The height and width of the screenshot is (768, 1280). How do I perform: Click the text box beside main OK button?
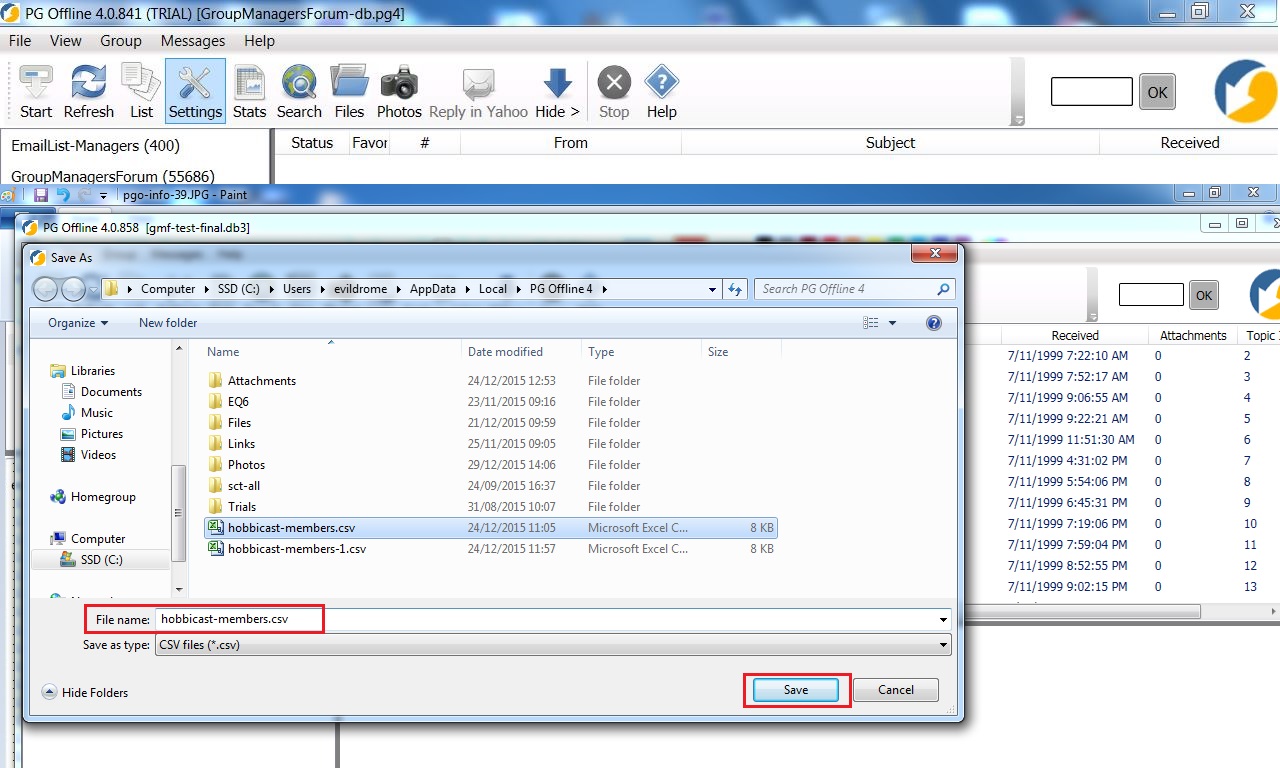coord(1092,91)
